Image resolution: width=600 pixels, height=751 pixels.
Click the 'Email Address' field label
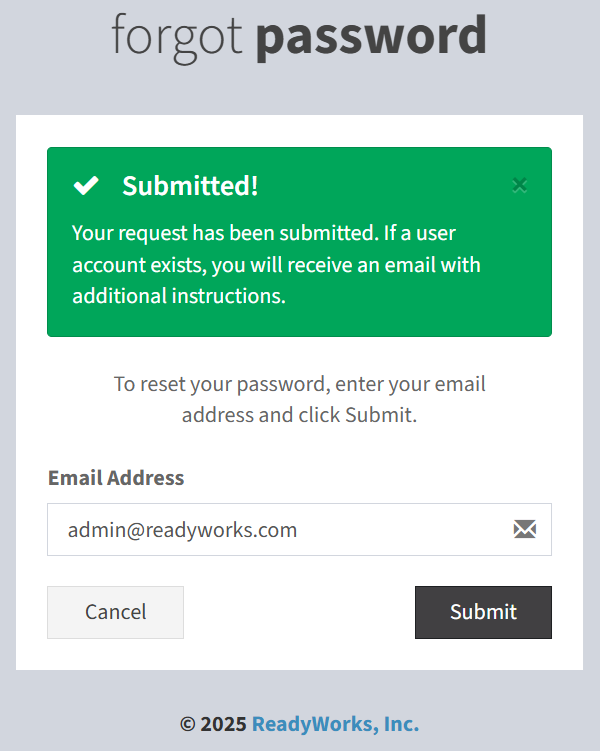[x=116, y=478]
